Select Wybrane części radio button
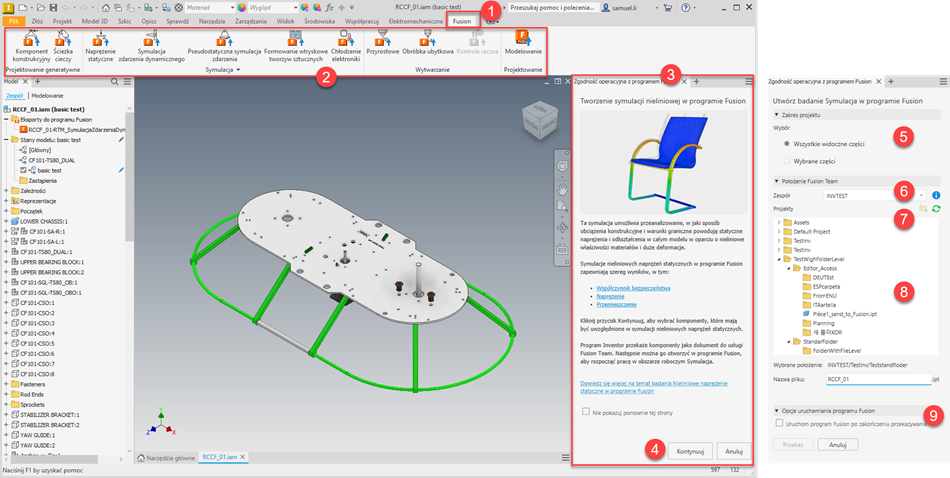The width and height of the screenshot is (950, 478). point(787,161)
